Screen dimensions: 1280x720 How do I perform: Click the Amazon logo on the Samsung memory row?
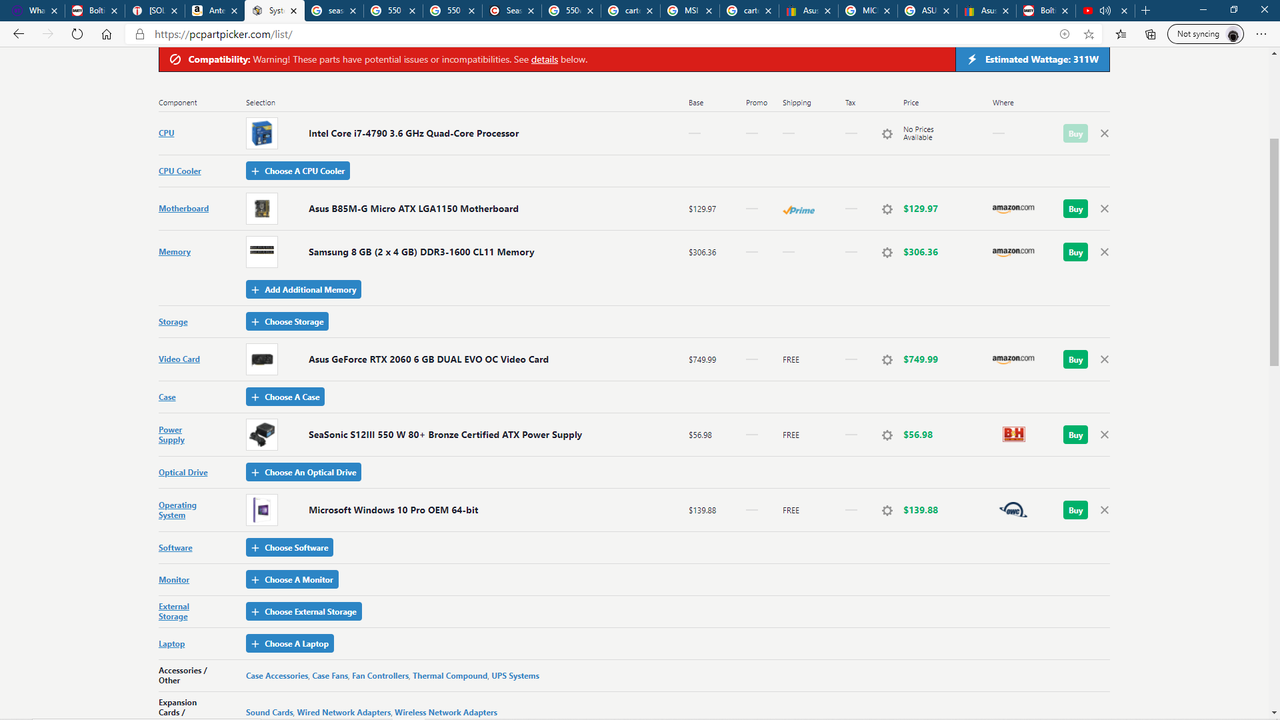click(x=1013, y=252)
